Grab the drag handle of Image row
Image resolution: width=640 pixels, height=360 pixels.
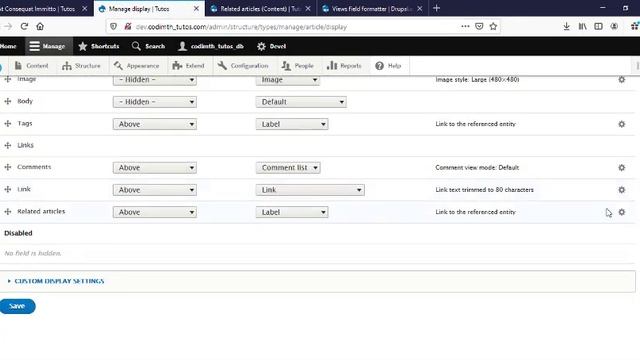8,79
